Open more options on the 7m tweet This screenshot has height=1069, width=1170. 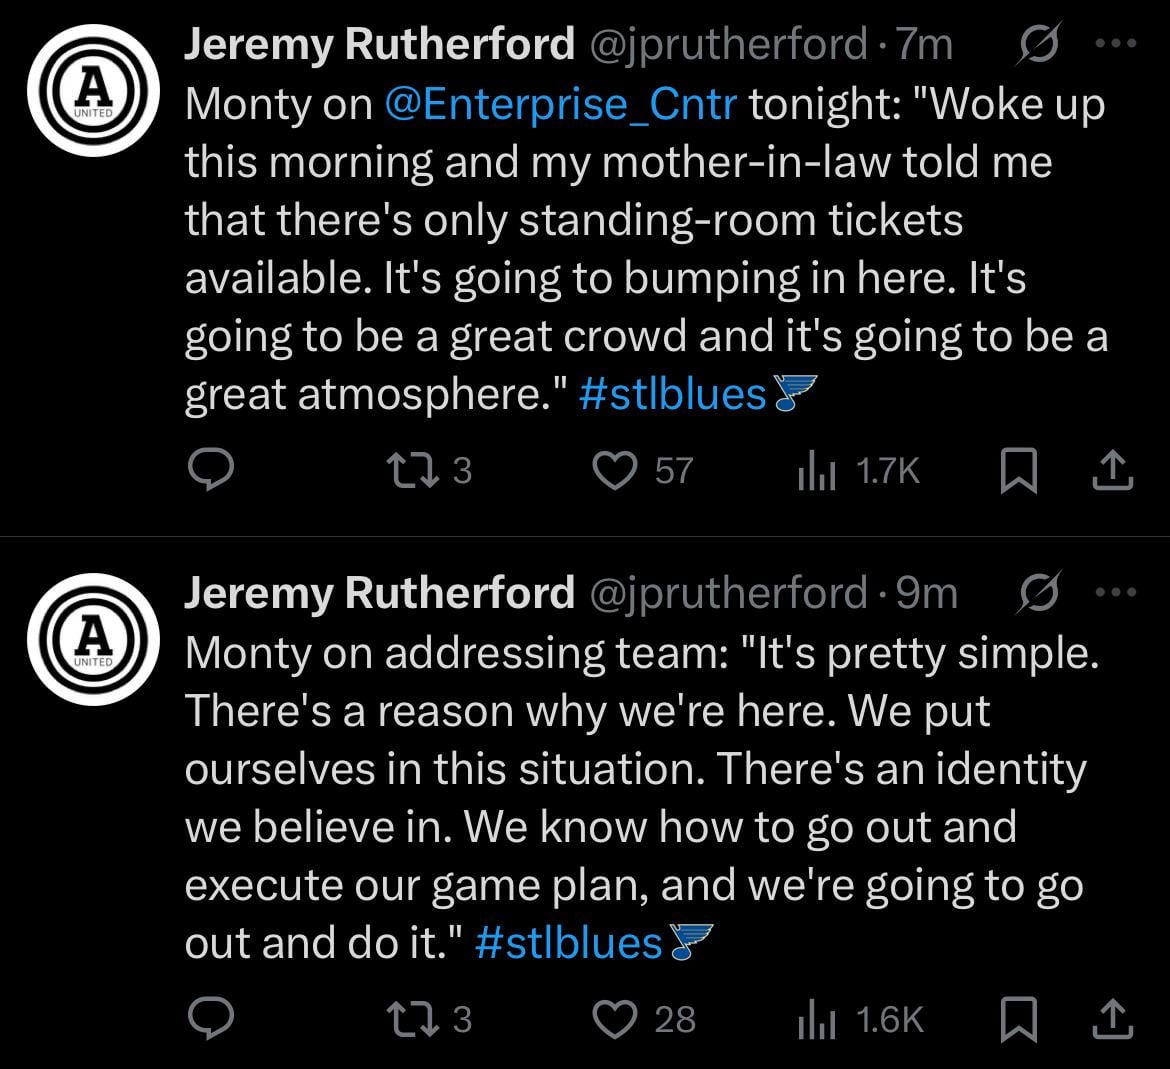(1116, 45)
